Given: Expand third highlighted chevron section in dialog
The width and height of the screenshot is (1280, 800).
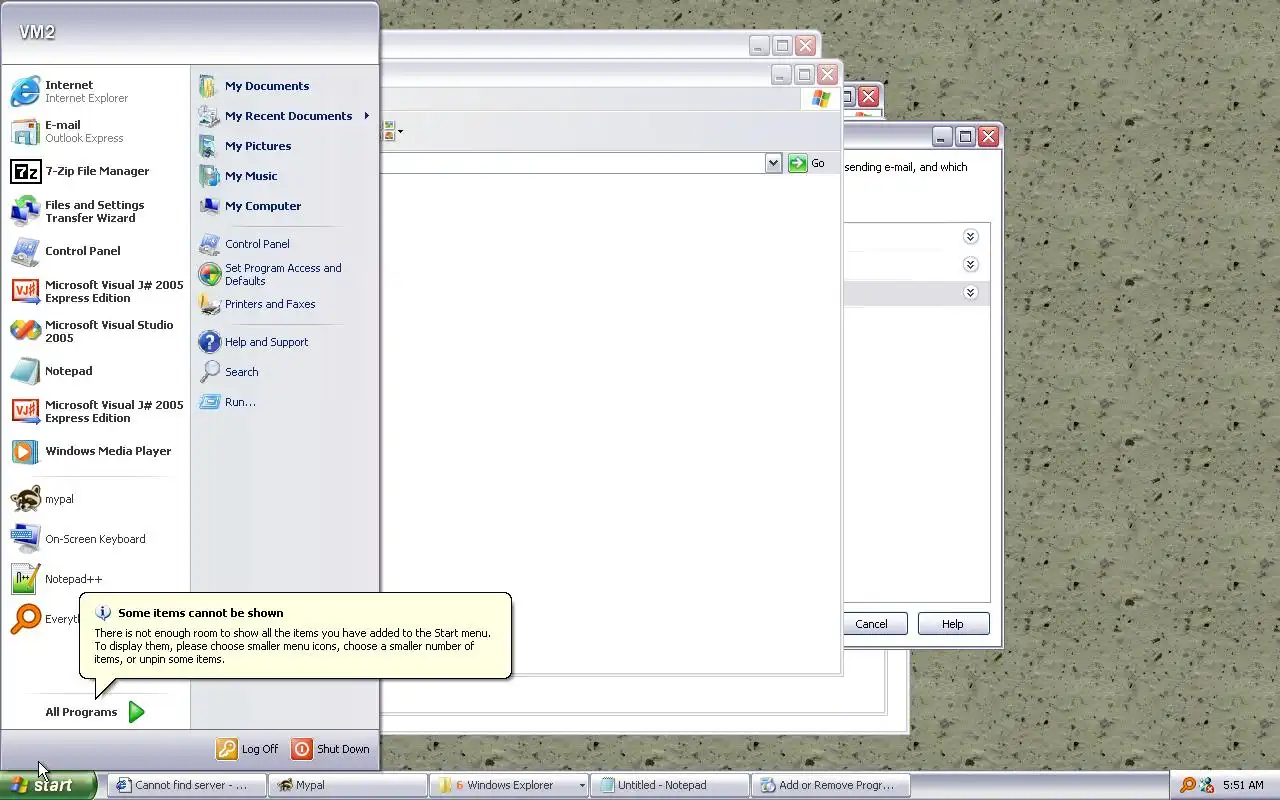Looking at the screenshot, I should (970, 293).
